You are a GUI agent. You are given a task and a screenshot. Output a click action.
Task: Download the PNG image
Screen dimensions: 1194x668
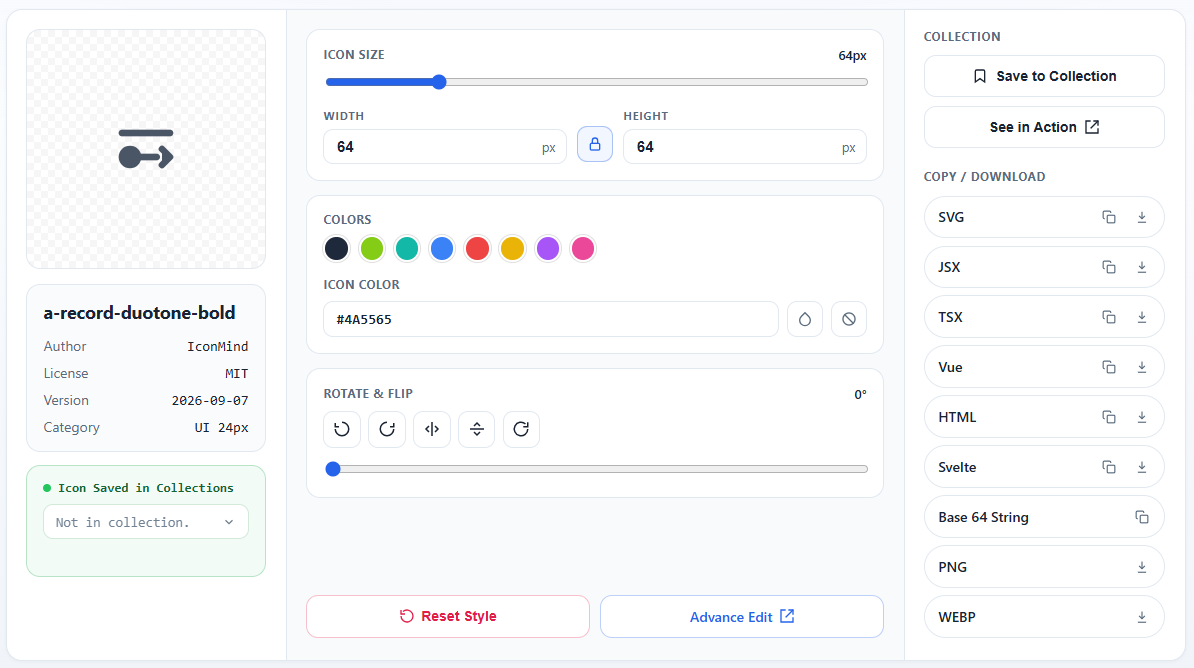pos(1141,567)
